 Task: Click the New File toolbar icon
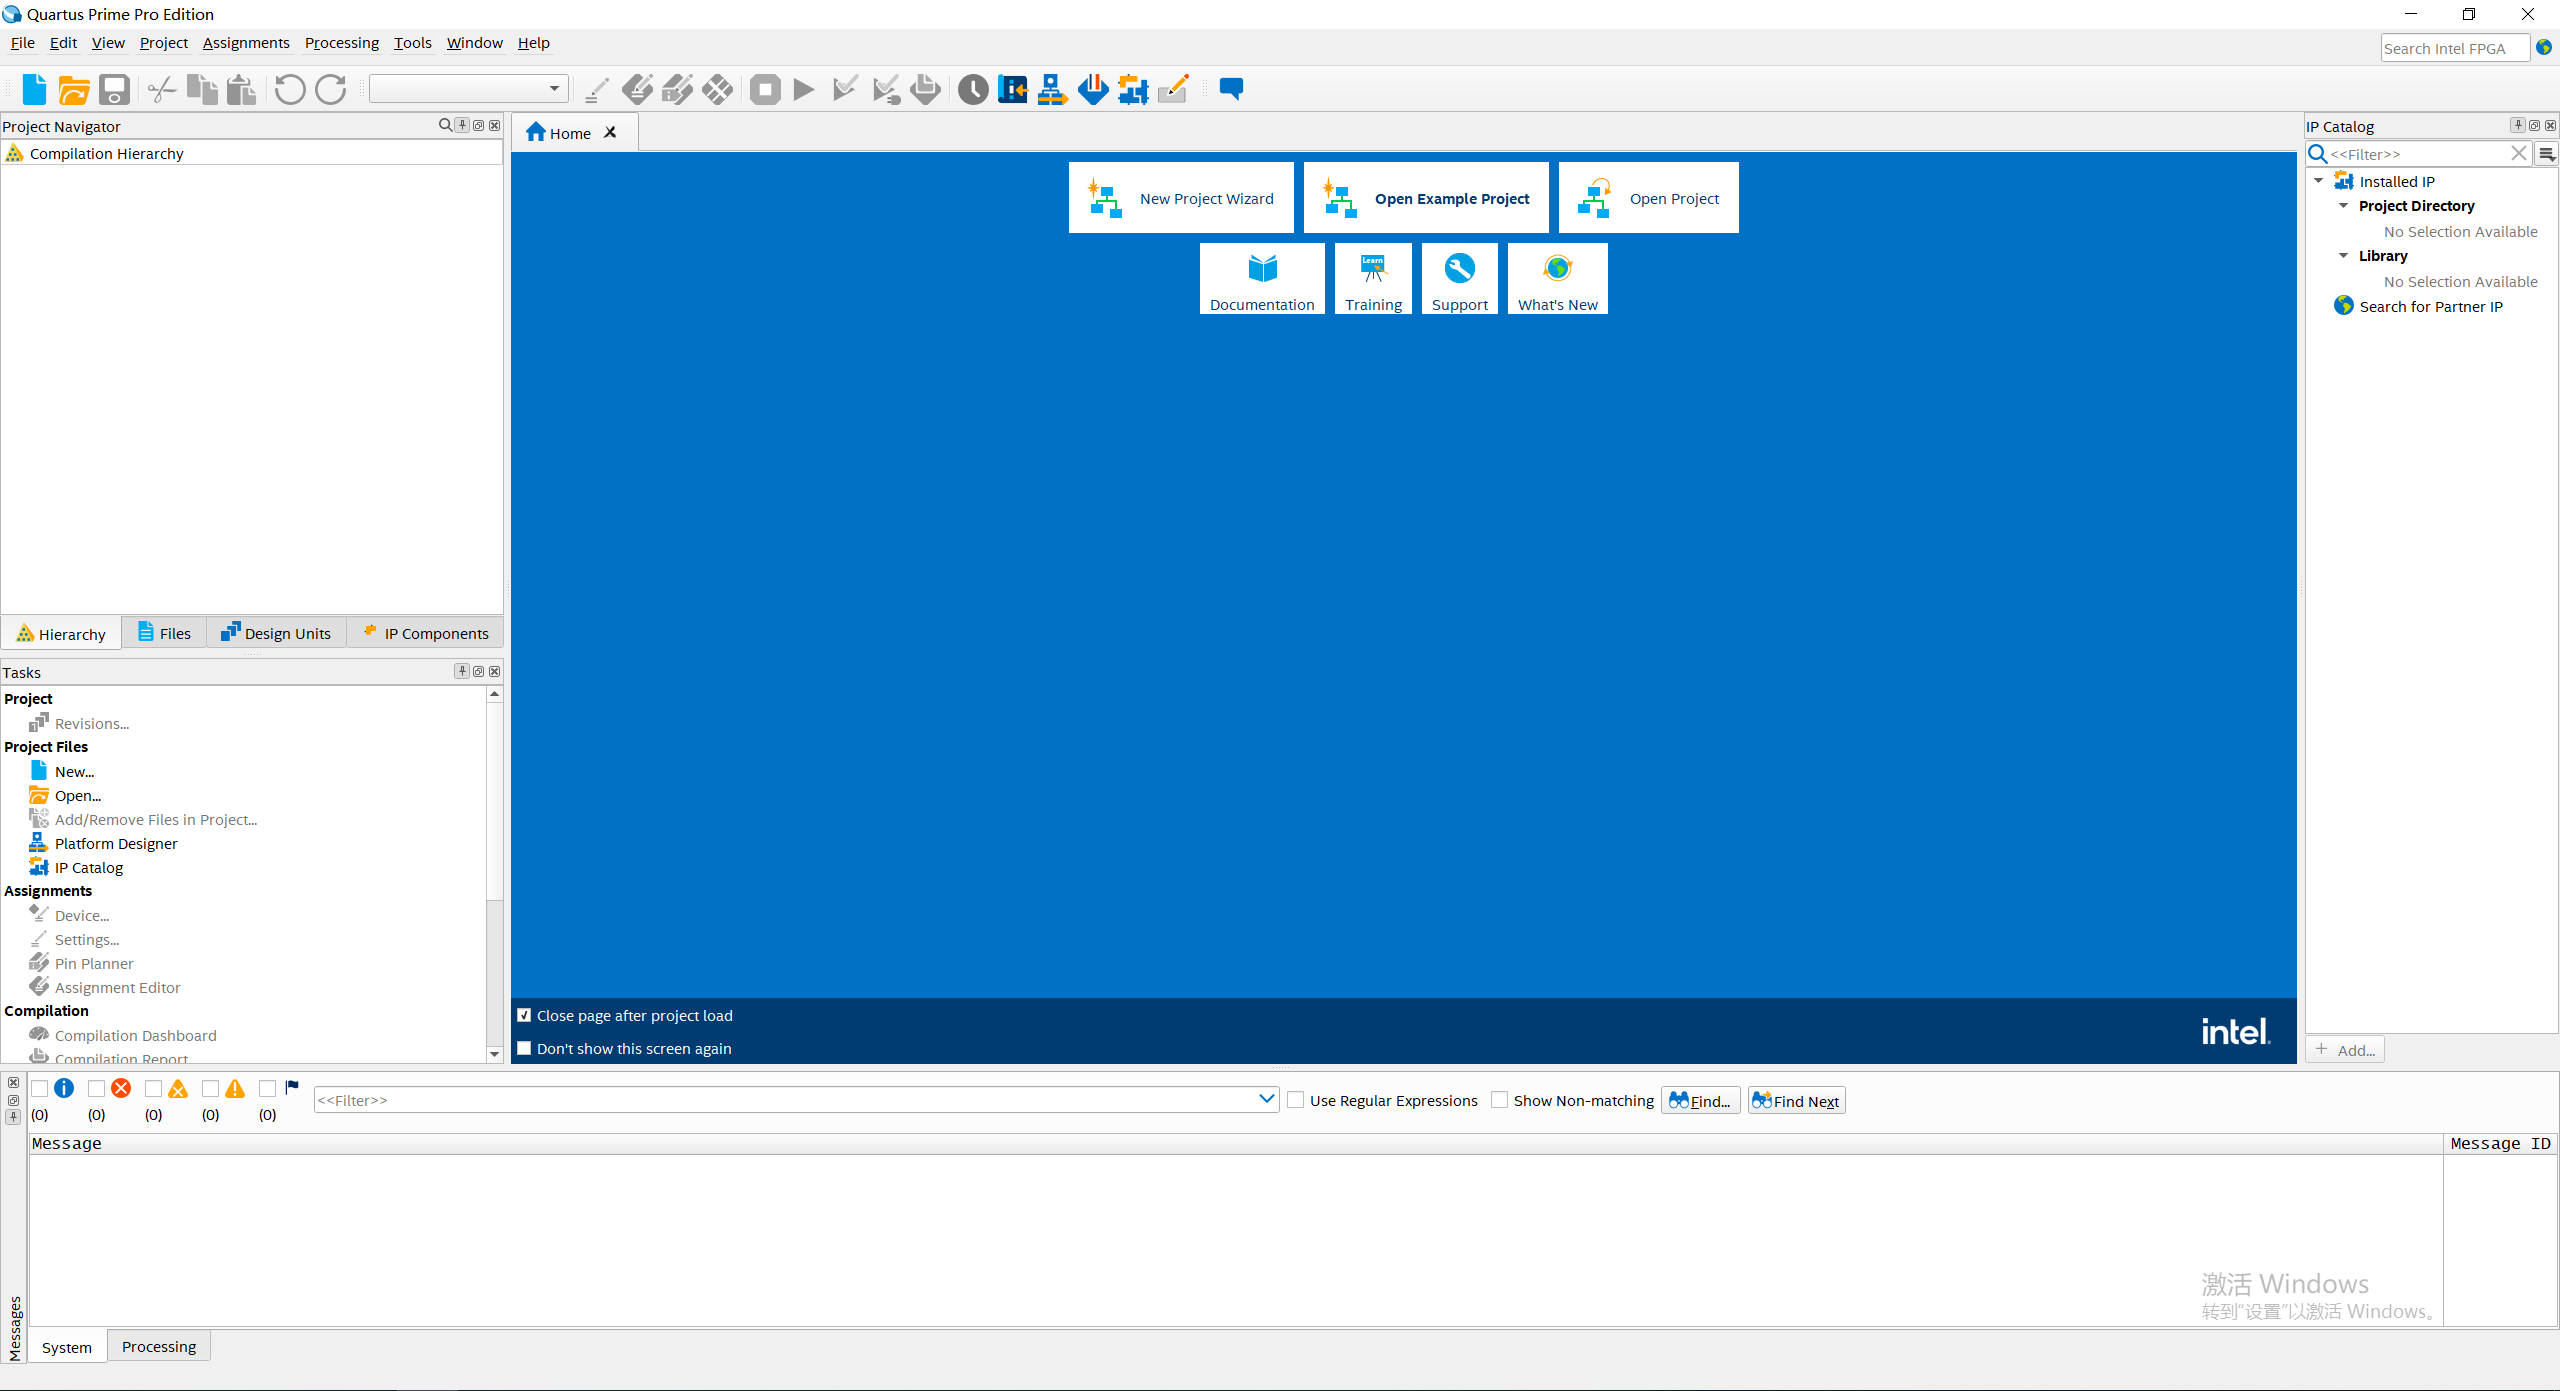tap(34, 90)
